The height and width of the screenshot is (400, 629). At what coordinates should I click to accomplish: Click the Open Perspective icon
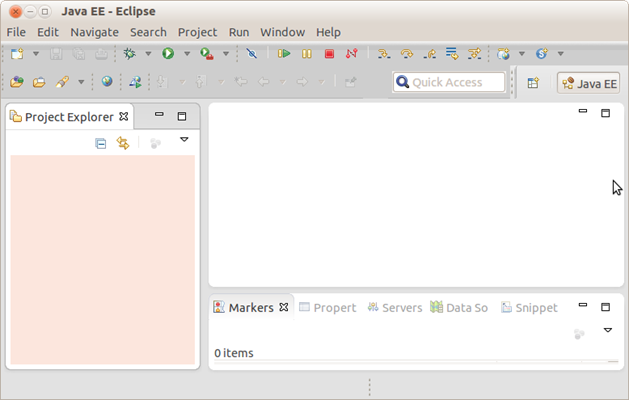(533, 83)
